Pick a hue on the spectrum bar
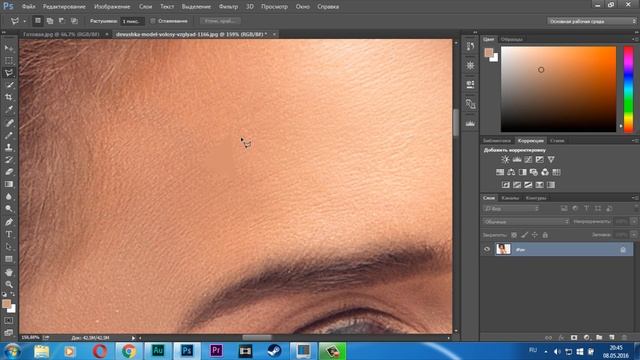Viewport: 640px width, 360px height. coord(629,89)
